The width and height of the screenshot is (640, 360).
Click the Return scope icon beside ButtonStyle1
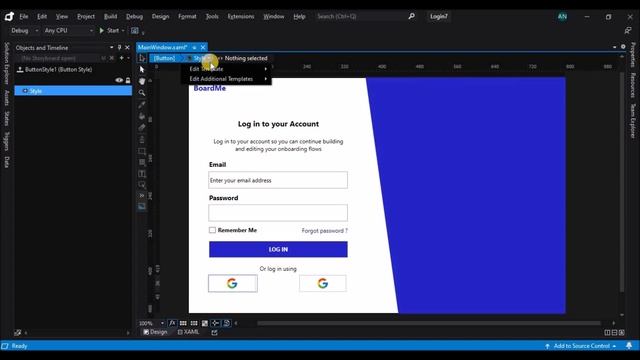click(20, 69)
